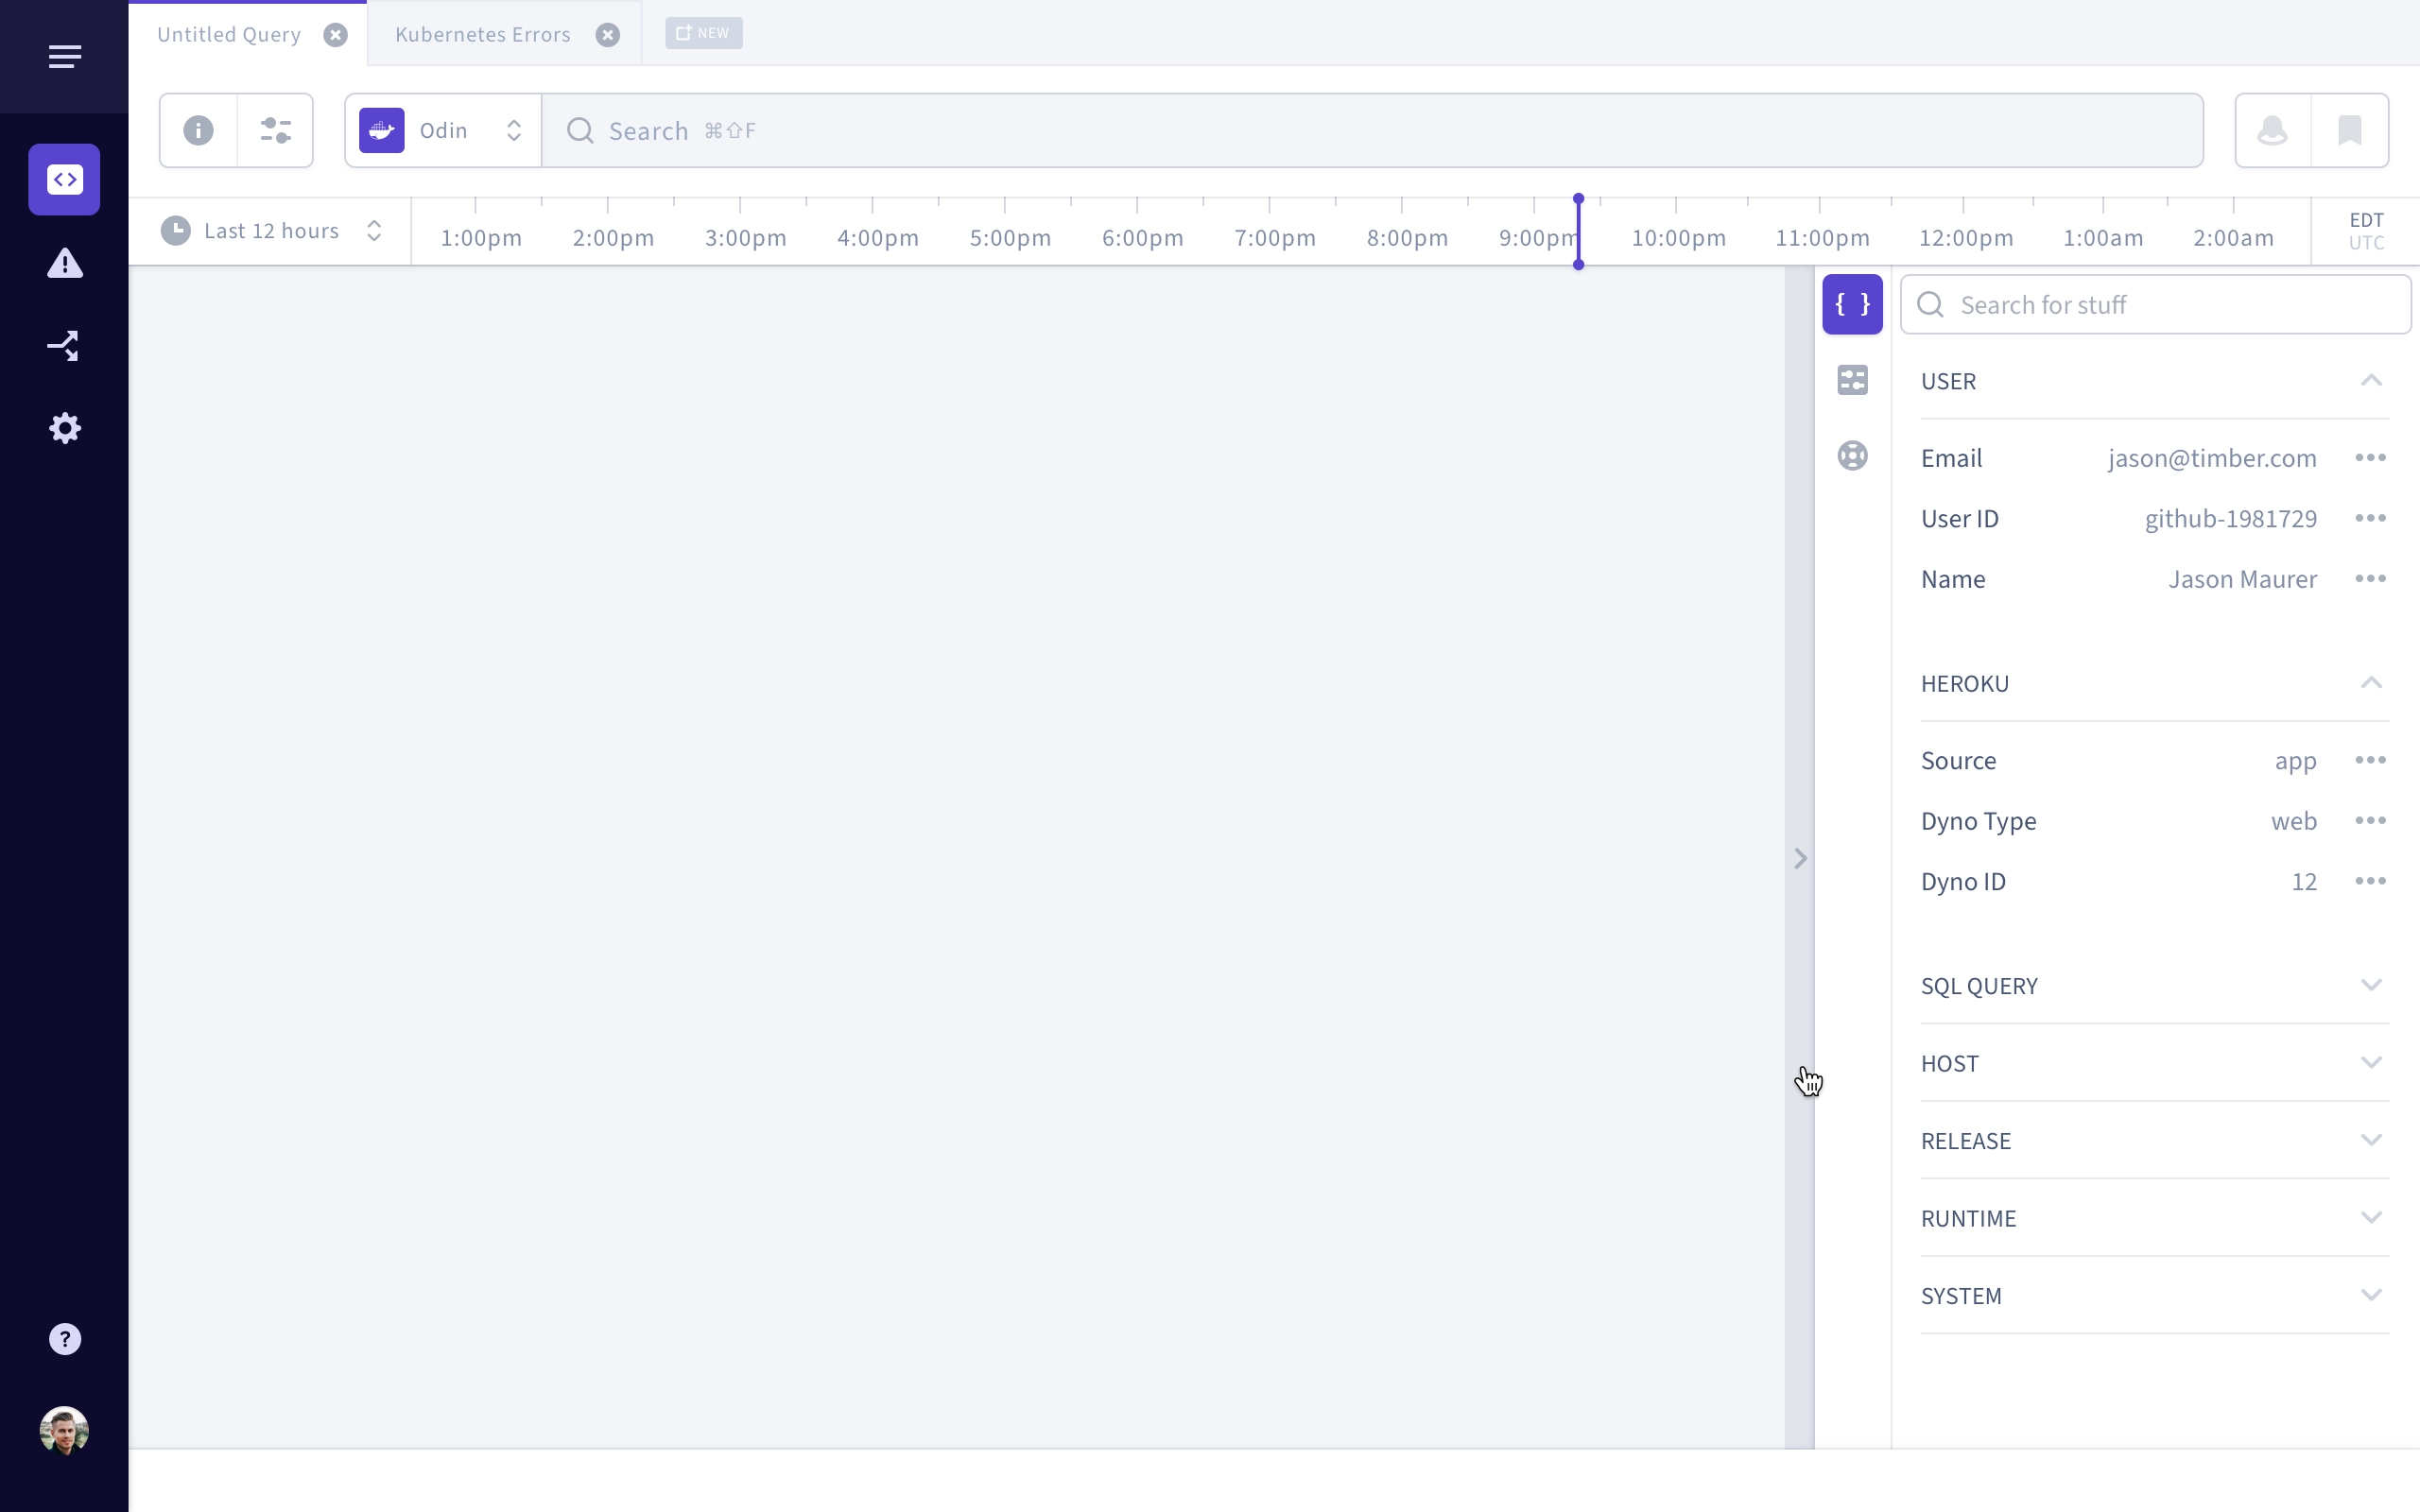Toggle the EDT UTC timezone switch
2420x1512 pixels.
2366,231
